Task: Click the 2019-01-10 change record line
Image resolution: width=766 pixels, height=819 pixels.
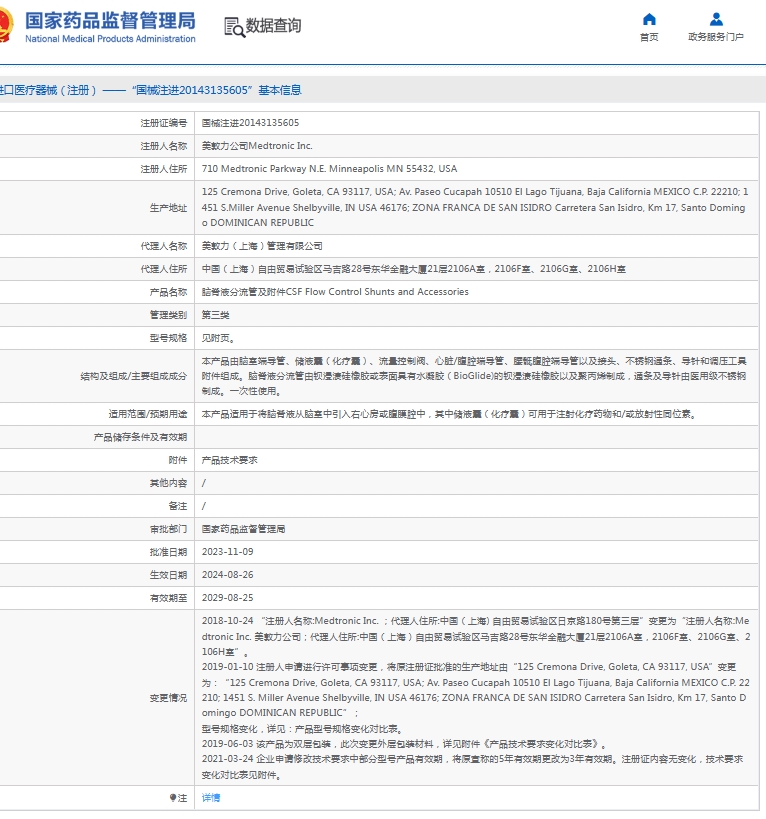Action: click(476, 690)
